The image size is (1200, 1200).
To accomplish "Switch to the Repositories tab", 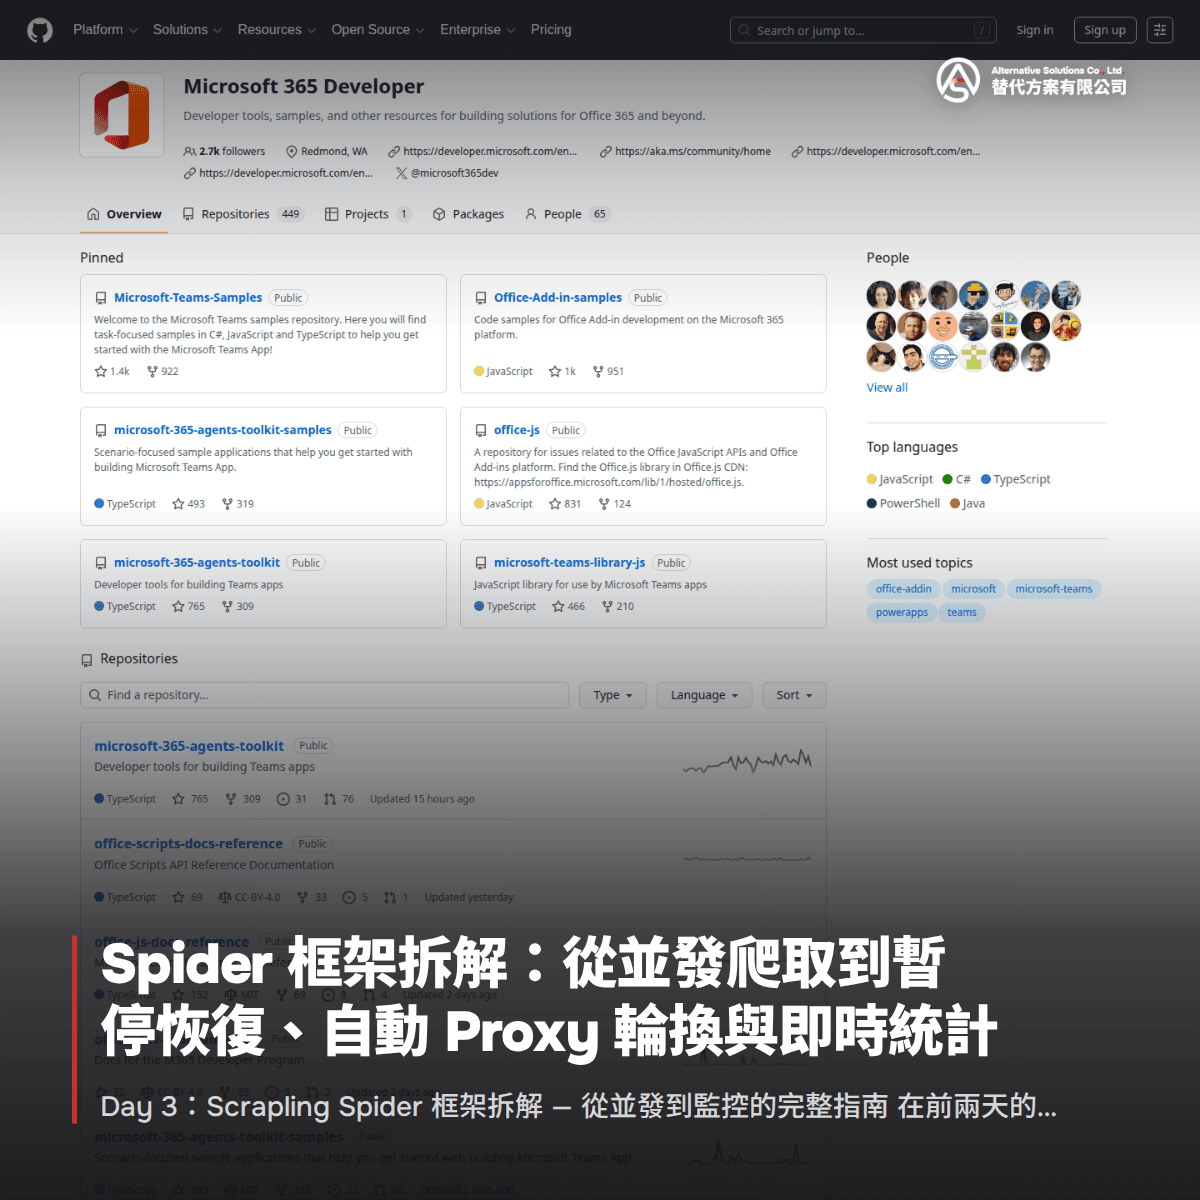I will 243,214.
